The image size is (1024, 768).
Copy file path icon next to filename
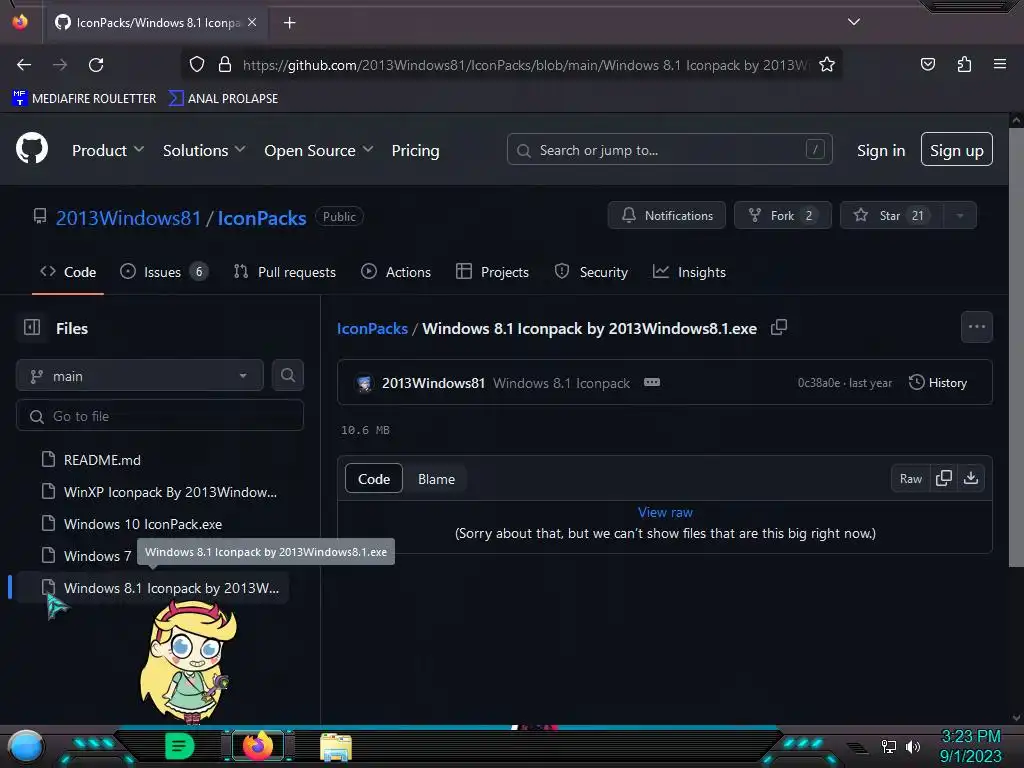778,327
